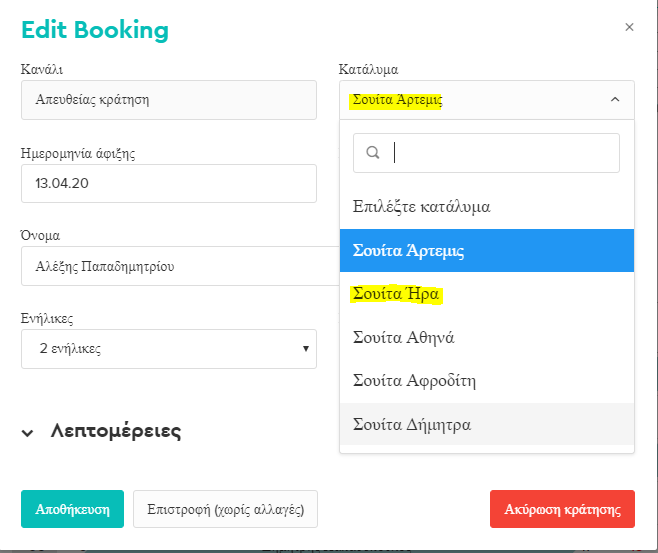
Task: Close the Edit Booking dialog
Action: (x=629, y=27)
